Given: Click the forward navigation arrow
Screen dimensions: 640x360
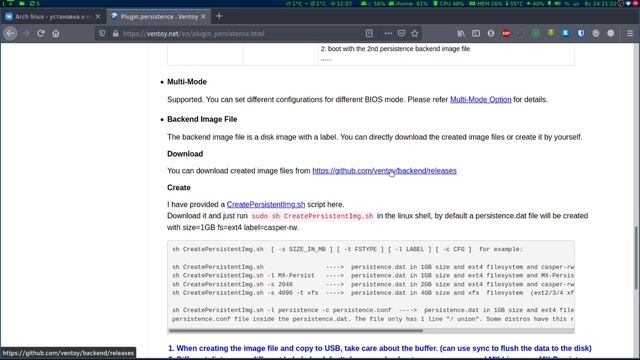Looking at the screenshot, I should (x=26, y=33).
